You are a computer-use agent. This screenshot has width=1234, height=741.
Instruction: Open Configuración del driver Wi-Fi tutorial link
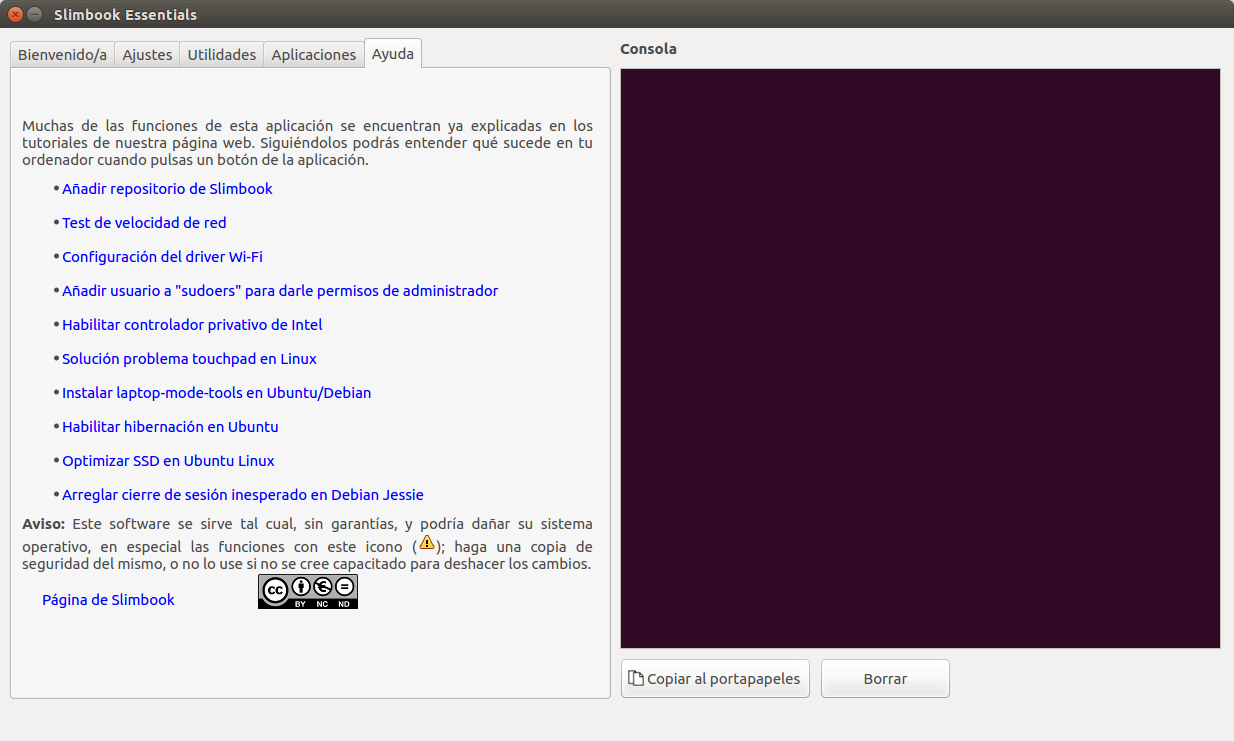coord(162,257)
